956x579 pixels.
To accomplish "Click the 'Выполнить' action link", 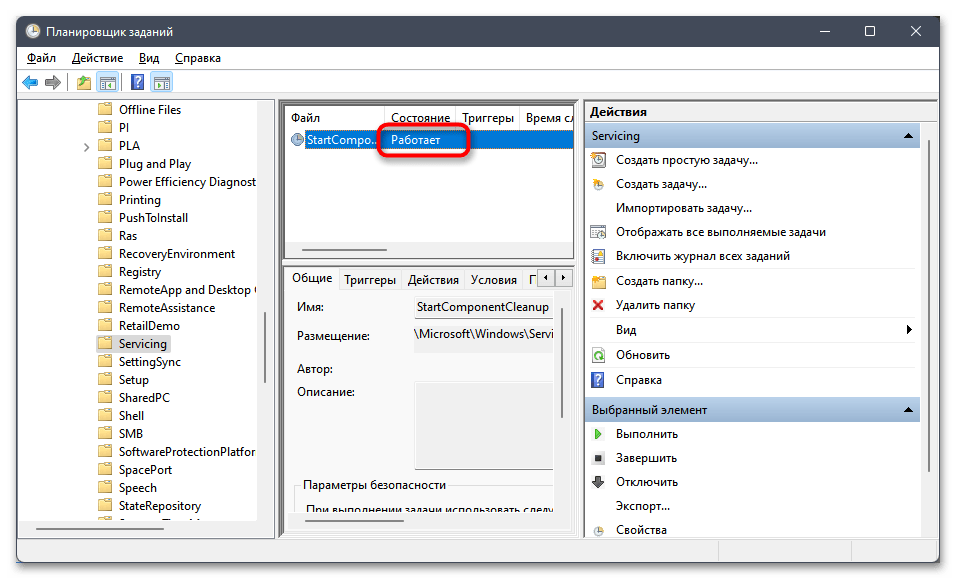I will coord(647,434).
